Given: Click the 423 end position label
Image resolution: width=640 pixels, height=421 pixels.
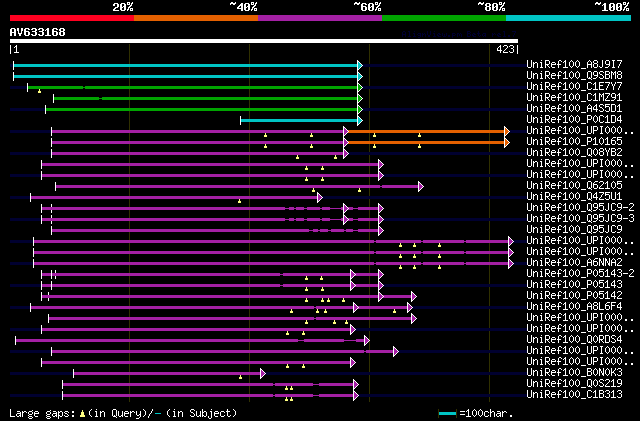Looking at the screenshot, I should pyautogui.click(x=505, y=49).
